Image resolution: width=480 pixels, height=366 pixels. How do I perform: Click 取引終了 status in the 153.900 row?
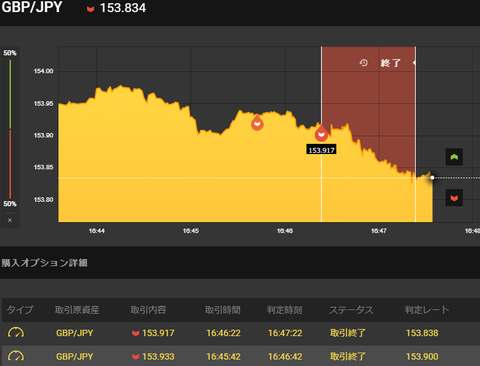click(x=348, y=357)
